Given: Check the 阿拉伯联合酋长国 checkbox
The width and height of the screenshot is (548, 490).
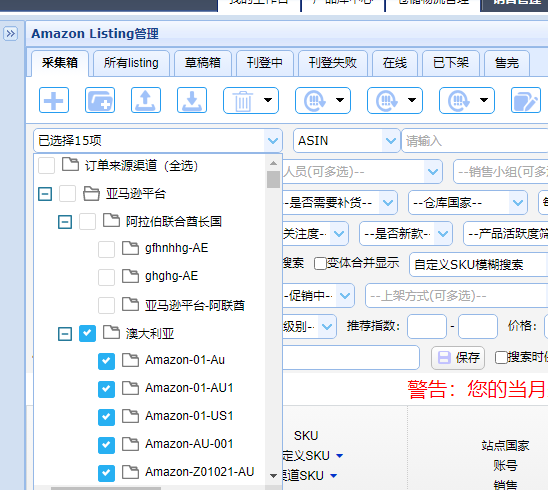Looking at the screenshot, I should pyautogui.click(x=87, y=222).
